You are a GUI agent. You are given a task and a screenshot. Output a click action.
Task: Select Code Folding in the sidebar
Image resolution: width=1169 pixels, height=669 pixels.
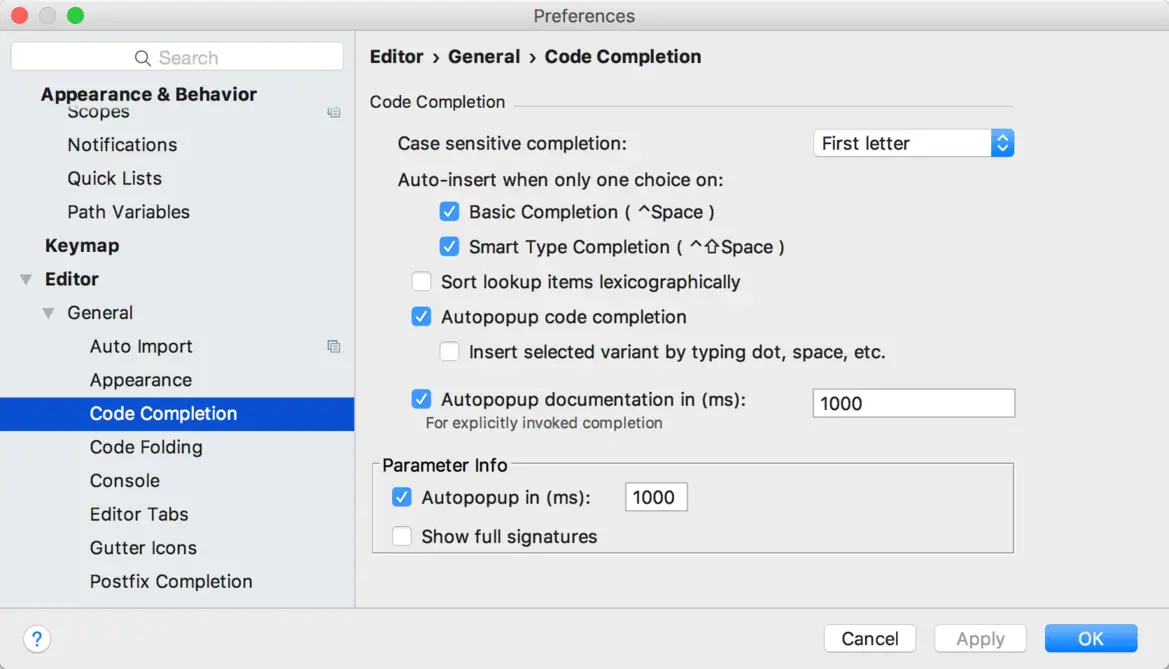146,447
